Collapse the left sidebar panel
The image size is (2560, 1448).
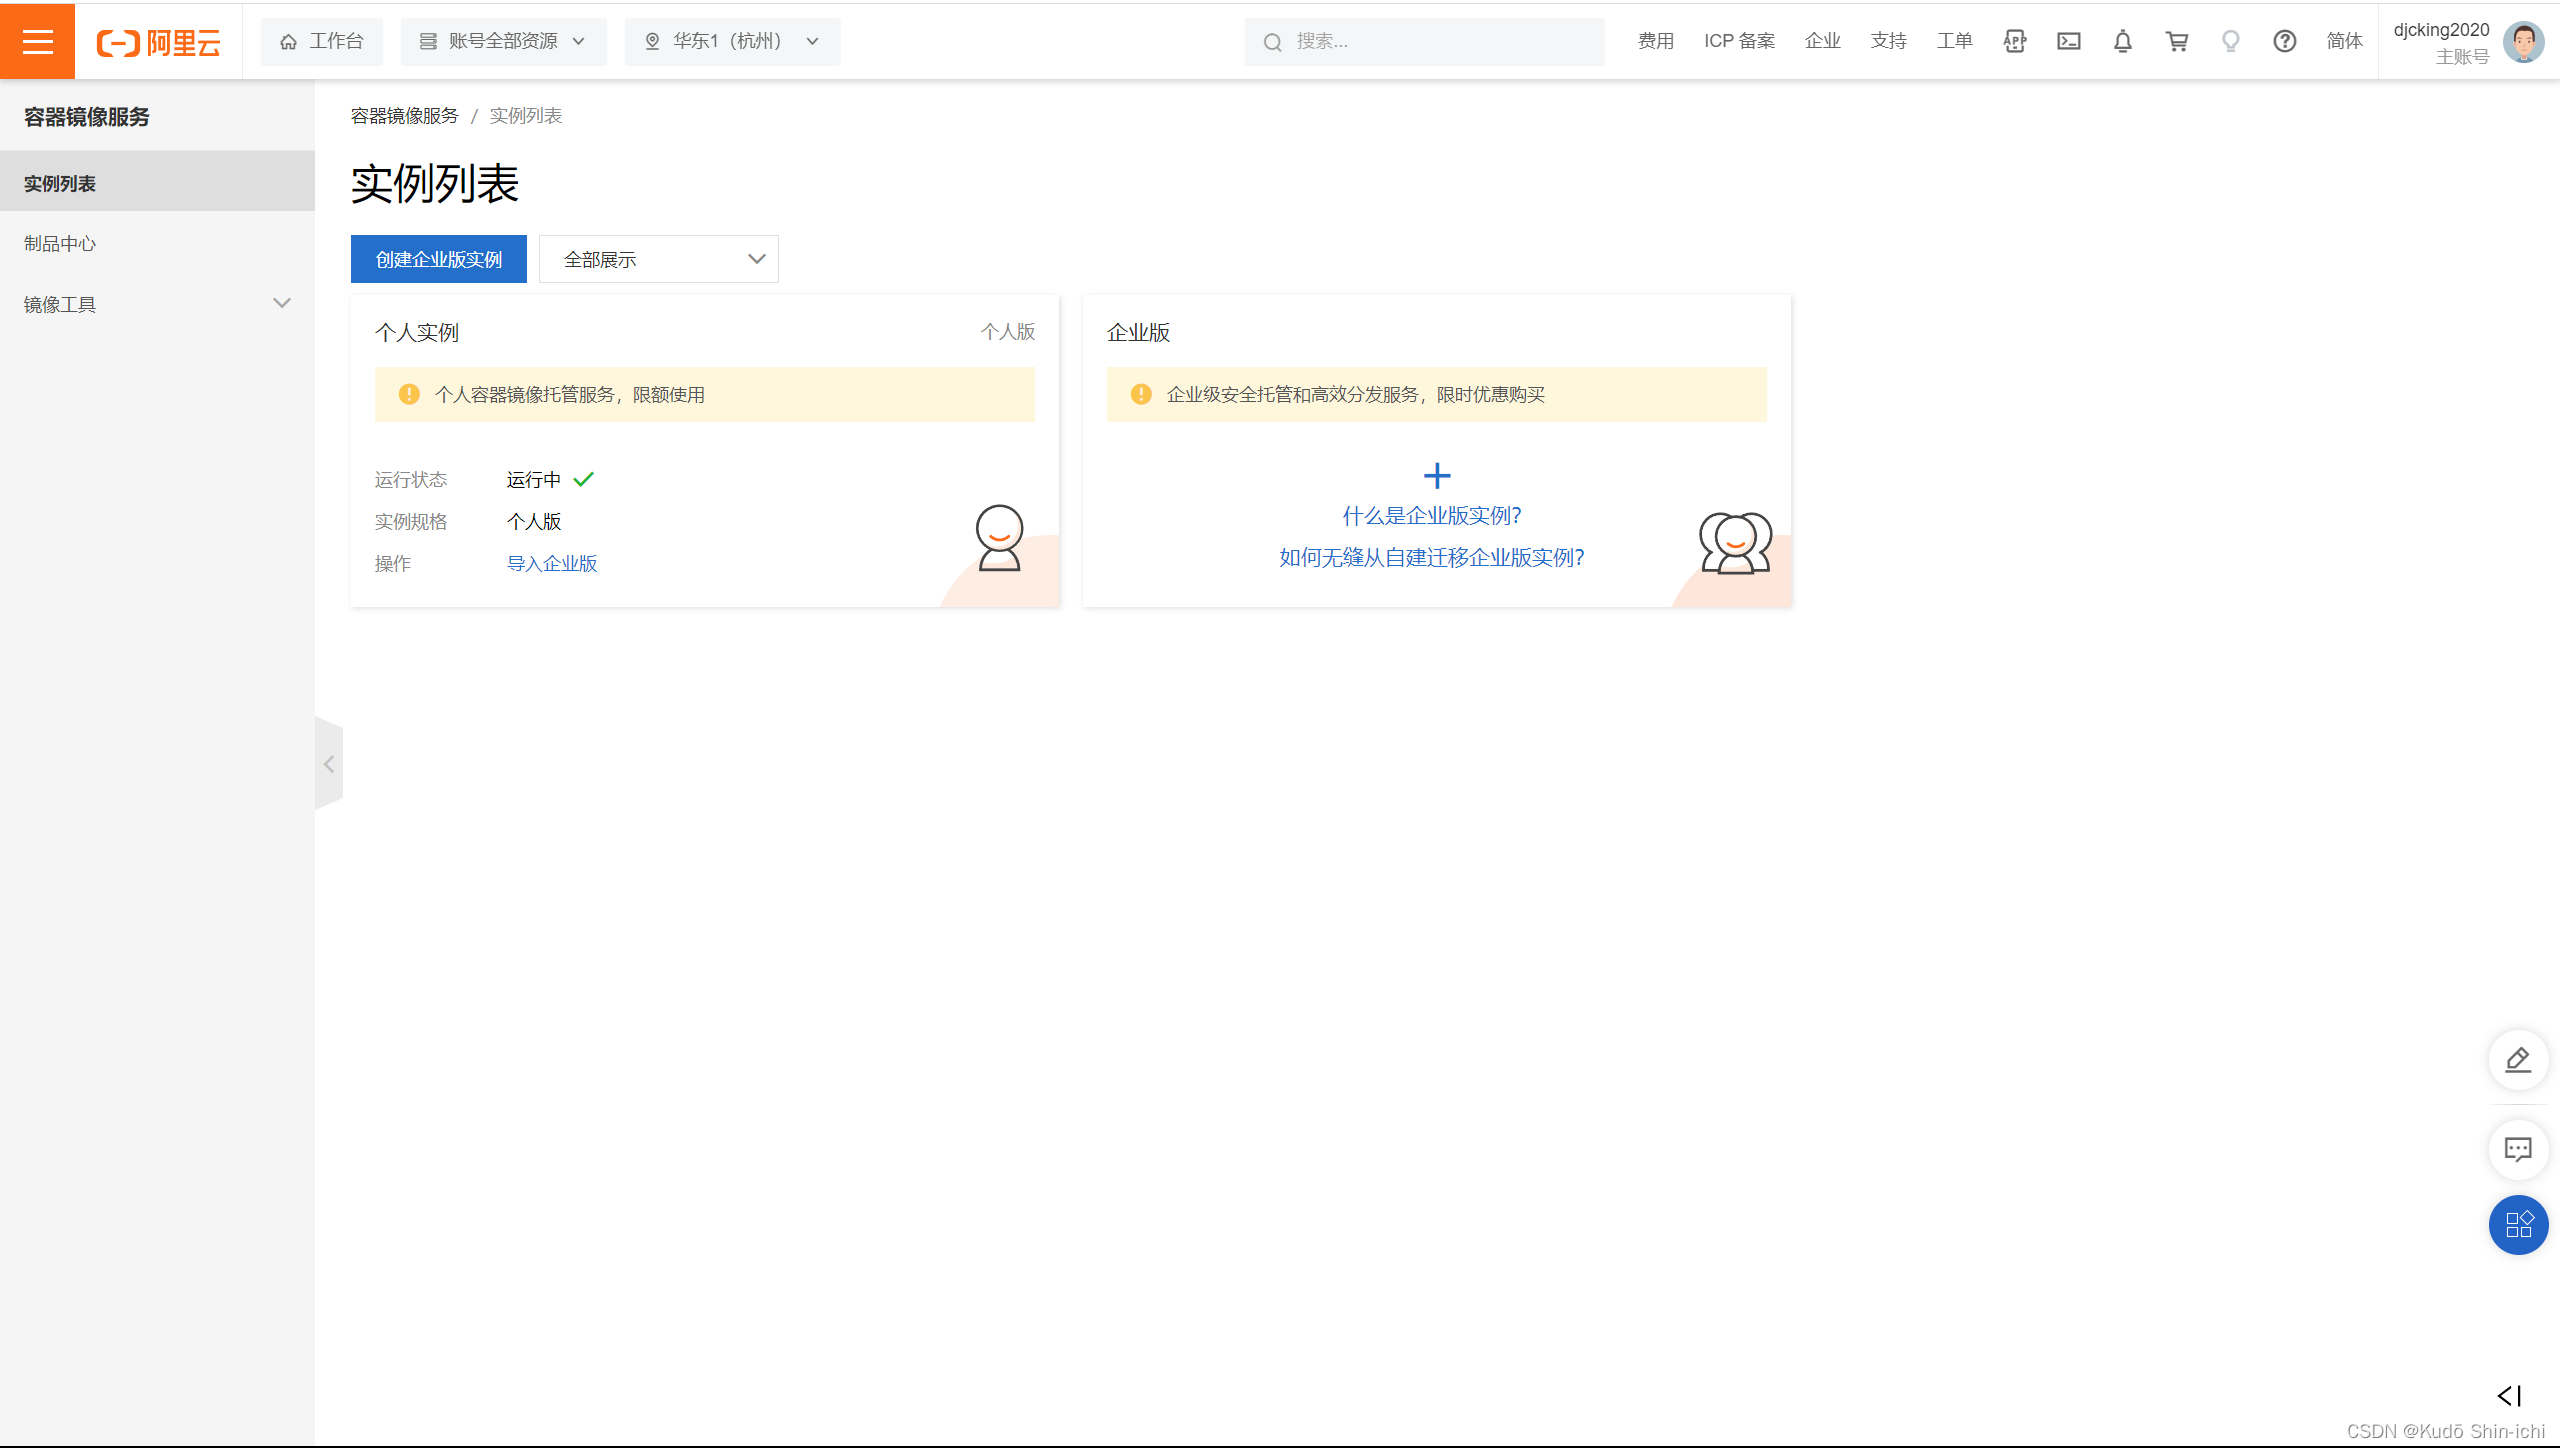329,764
